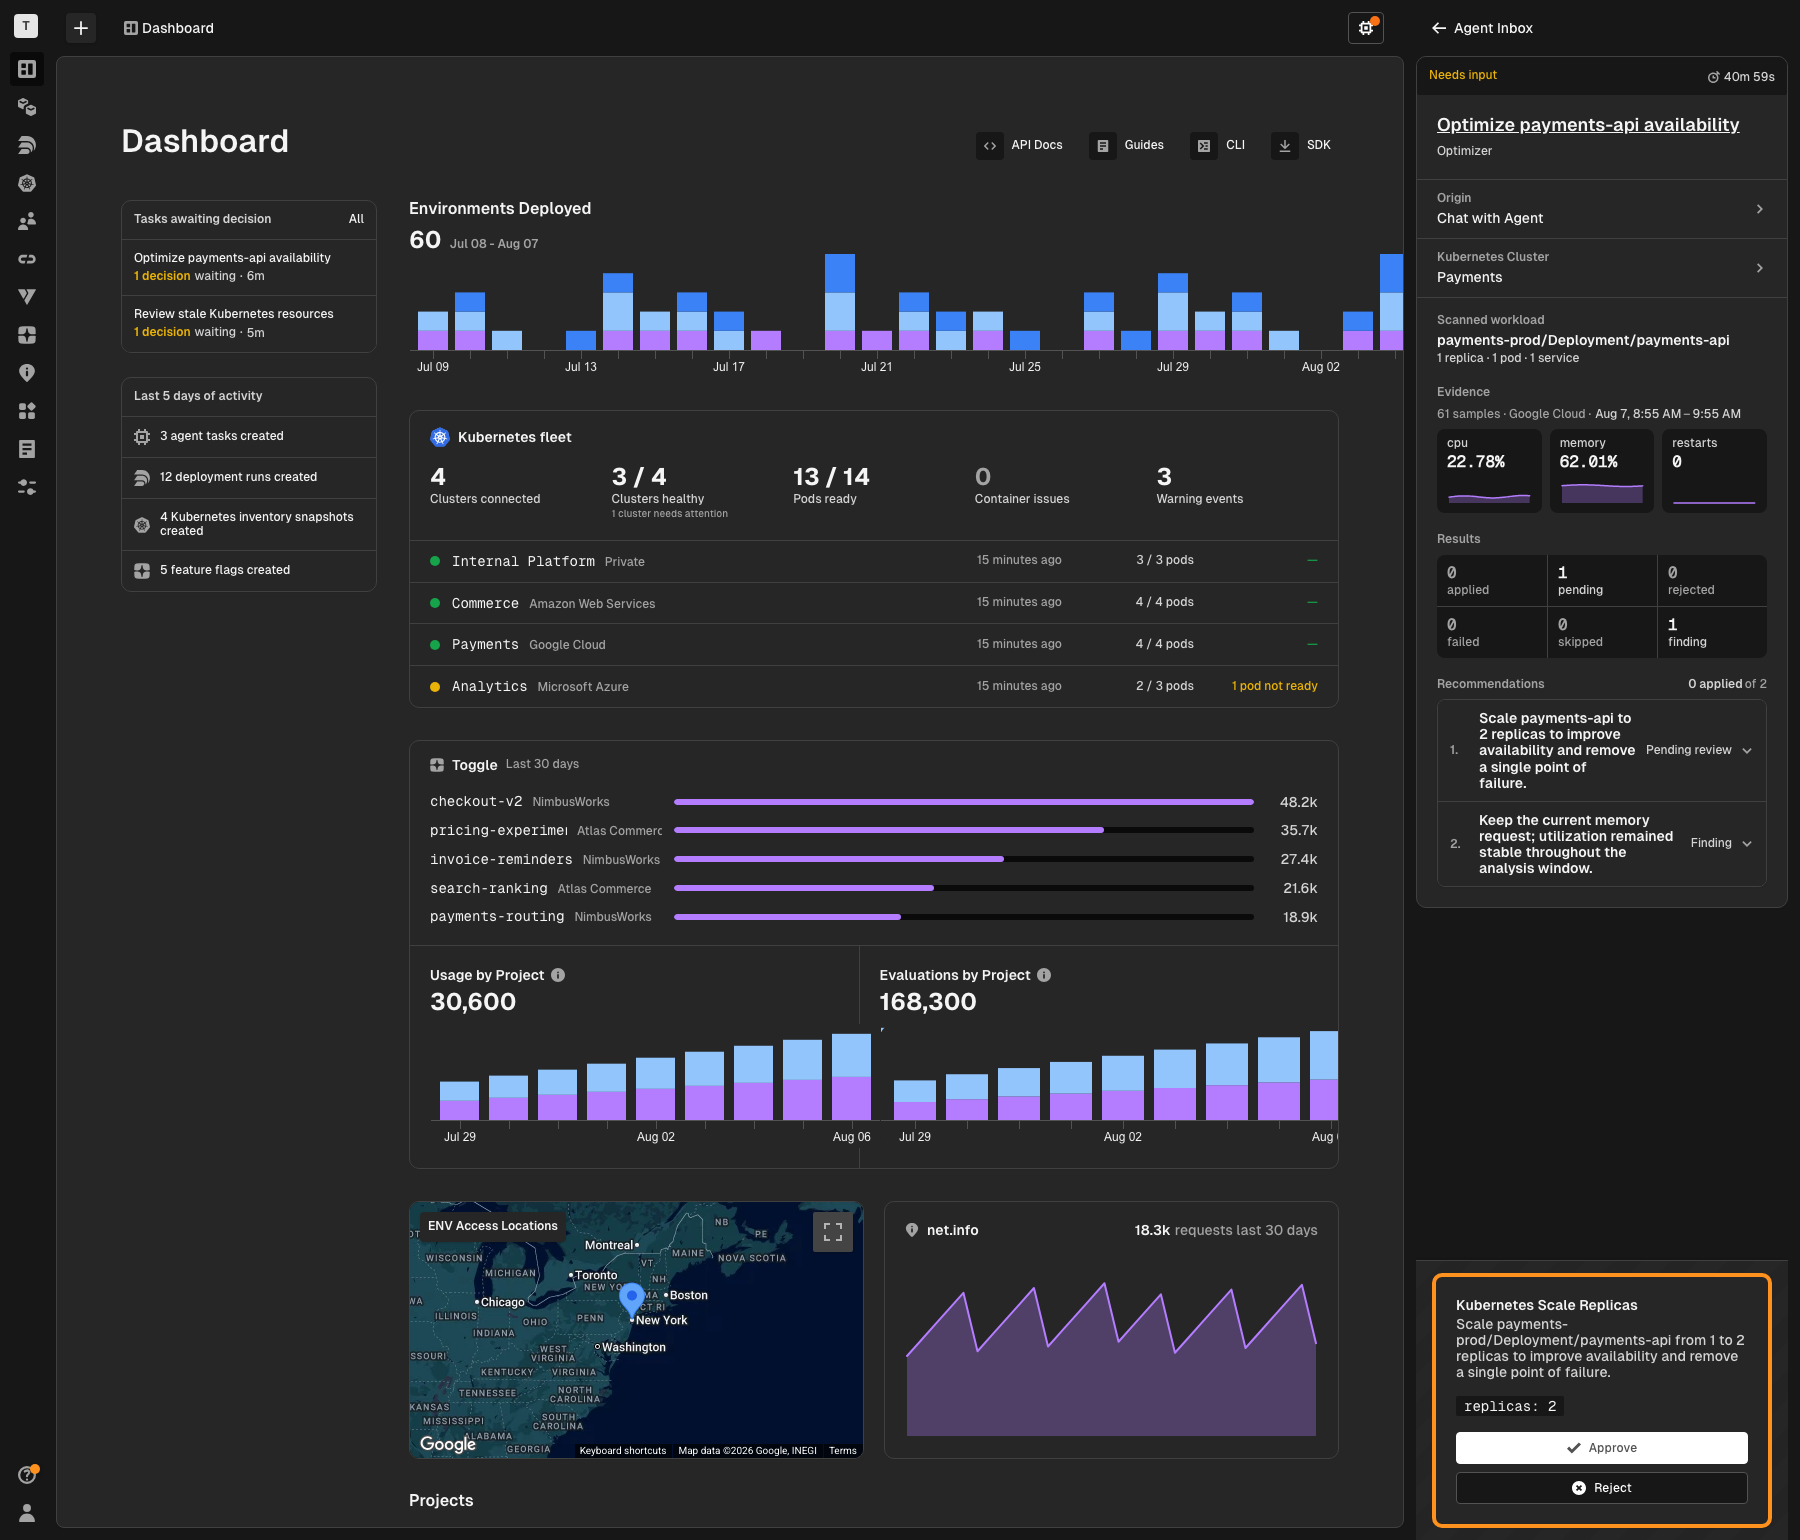The image size is (1800, 1540).
Task: Click the checkout-v2 usage bar
Action: pyautogui.click(x=964, y=802)
